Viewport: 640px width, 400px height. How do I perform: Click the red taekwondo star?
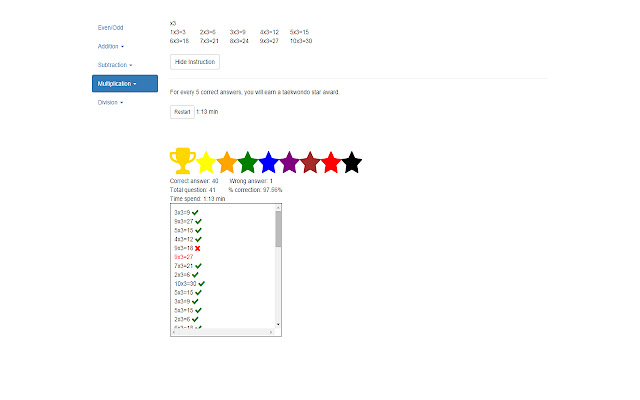point(331,162)
